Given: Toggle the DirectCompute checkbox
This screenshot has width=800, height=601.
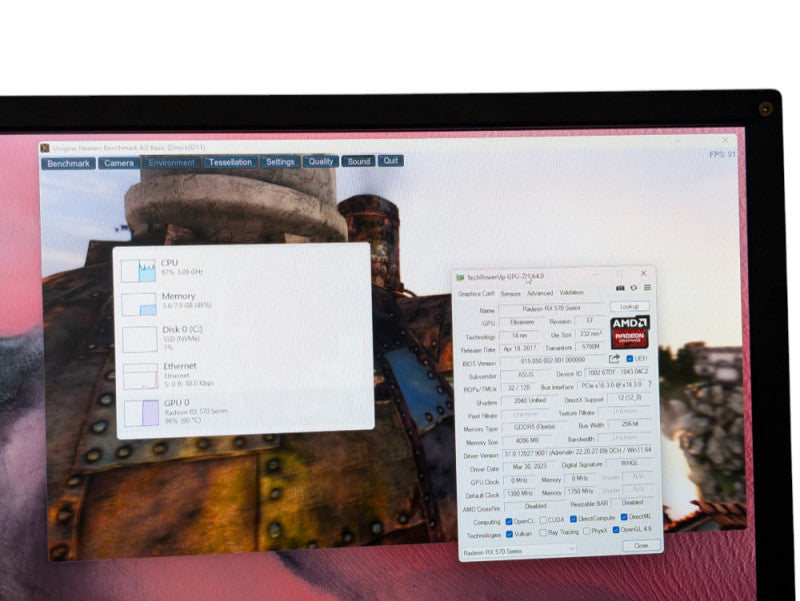Looking at the screenshot, I should [573, 519].
